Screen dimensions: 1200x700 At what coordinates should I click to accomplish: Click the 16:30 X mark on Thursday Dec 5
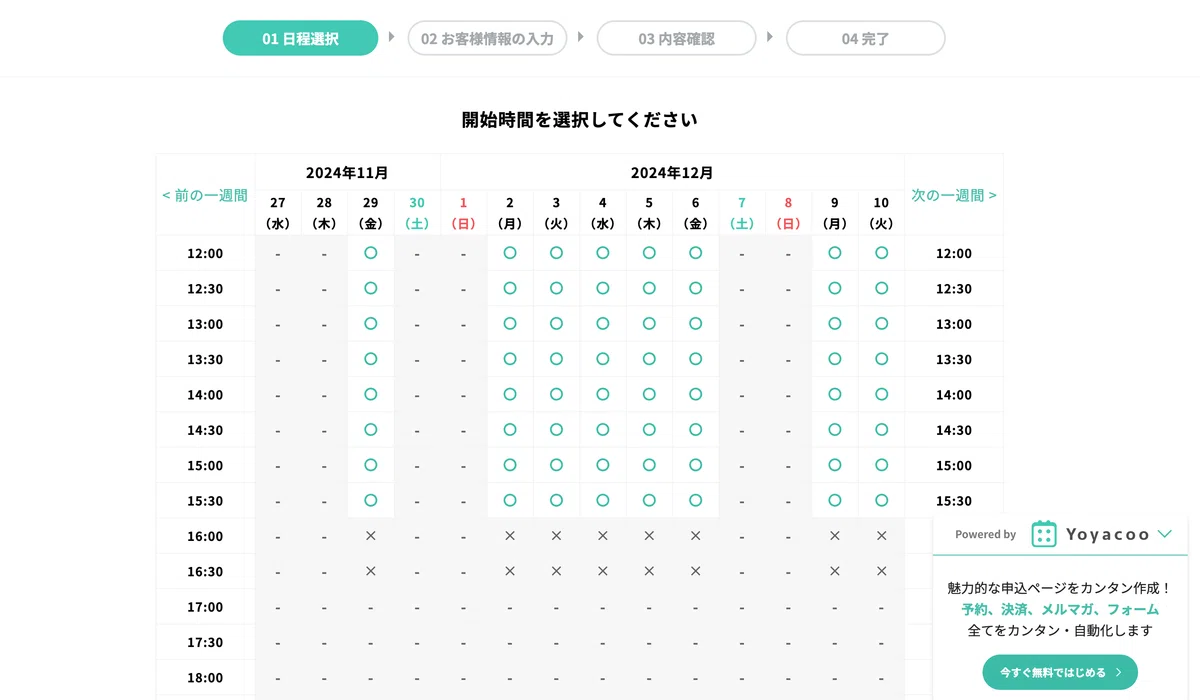pos(649,571)
